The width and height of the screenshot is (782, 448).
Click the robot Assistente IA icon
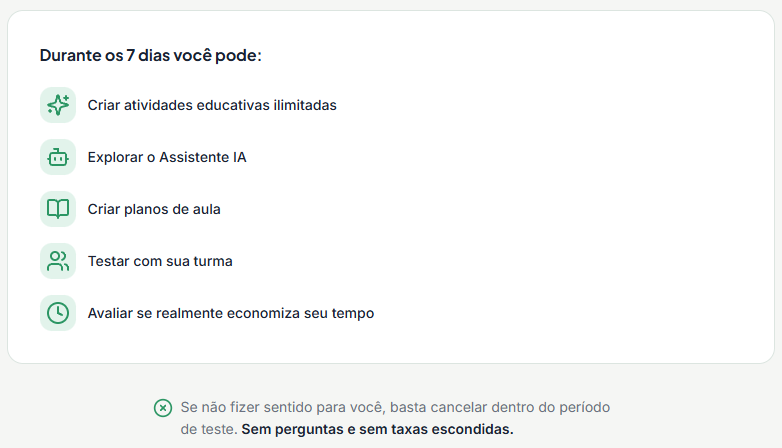click(58, 157)
